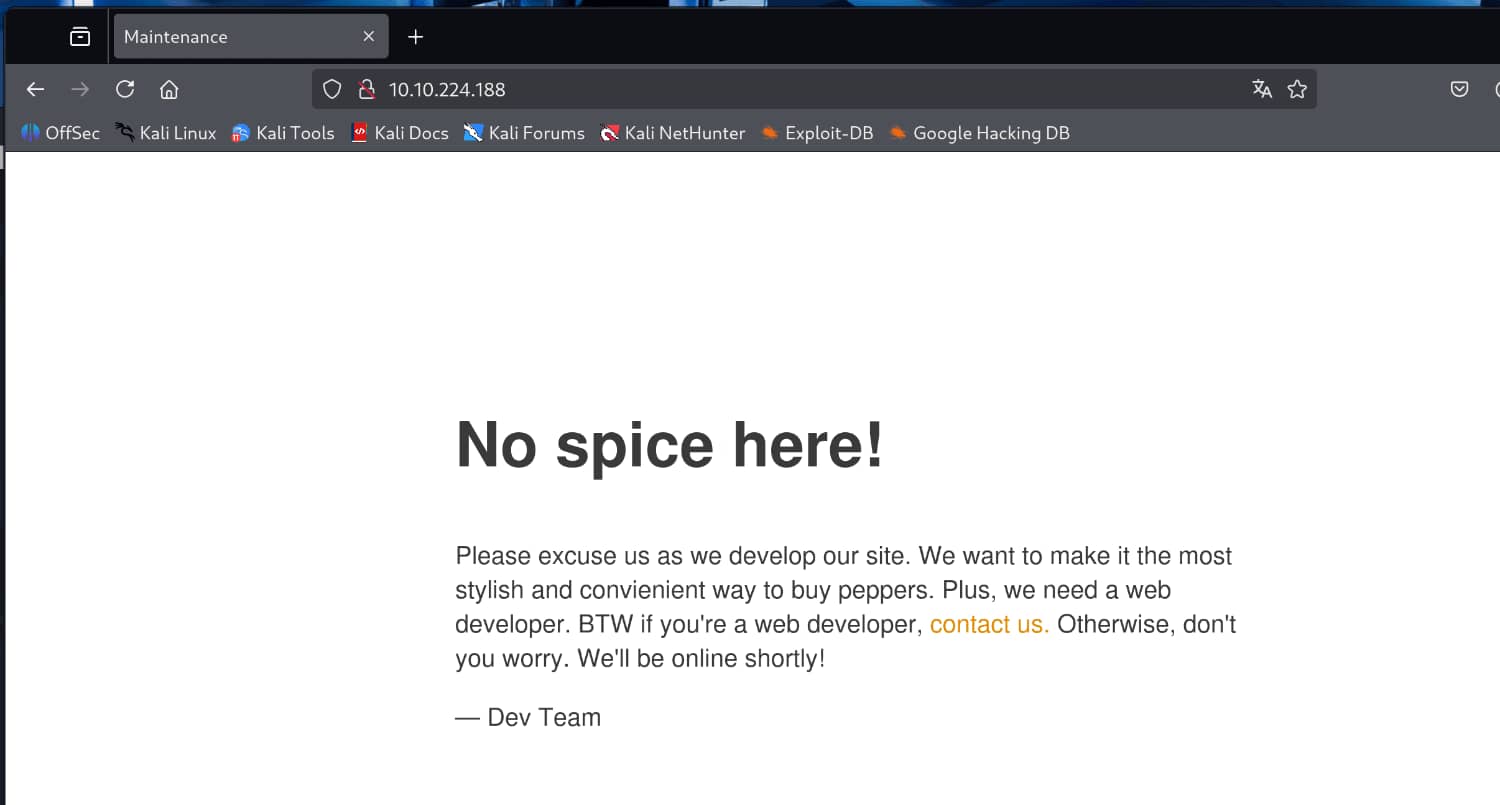Select the Maintenance tab
Image resolution: width=1500 pixels, height=805 pixels.
click(230, 37)
